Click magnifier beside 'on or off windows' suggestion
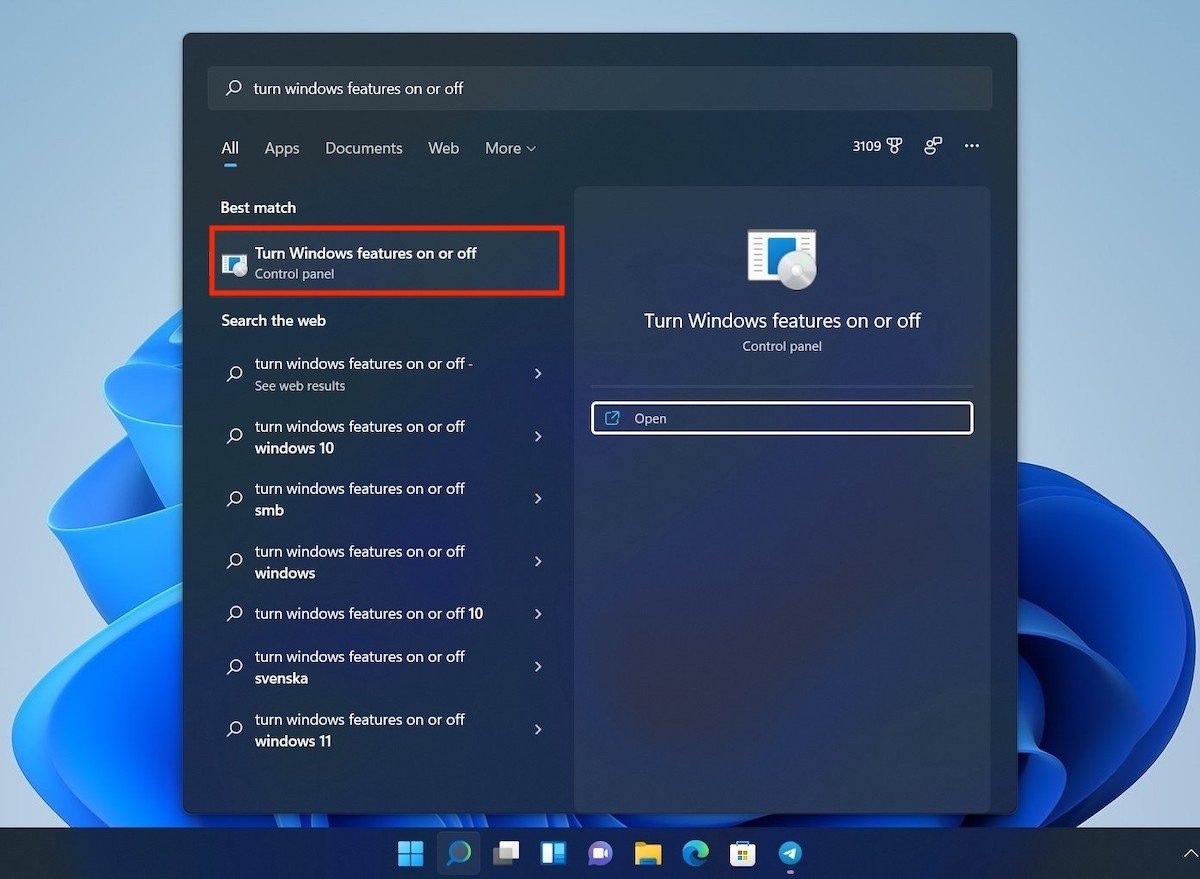 (235, 561)
